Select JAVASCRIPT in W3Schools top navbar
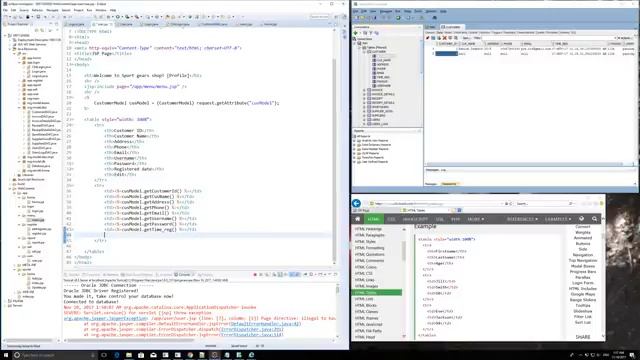 point(415,219)
